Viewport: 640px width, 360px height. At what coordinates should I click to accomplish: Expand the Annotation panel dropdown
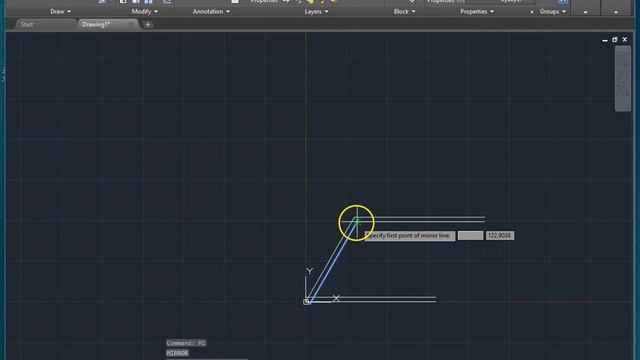[x=211, y=11]
